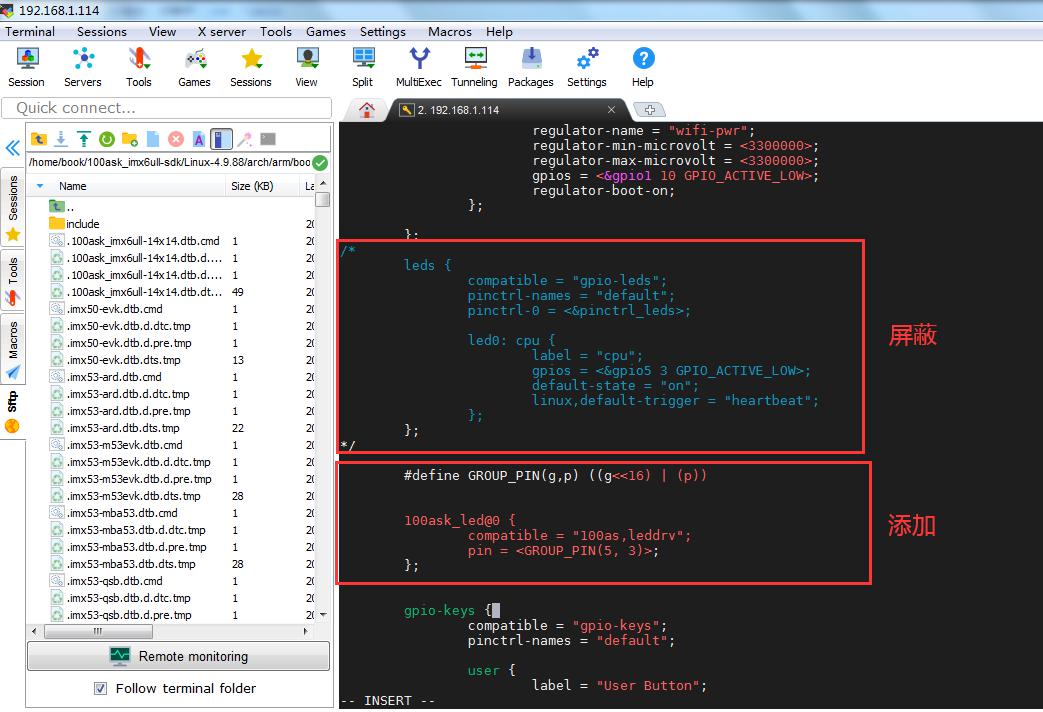Click file list horizontal scrollbar thumb
The height and width of the screenshot is (712, 1043).
(x=98, y=631)
